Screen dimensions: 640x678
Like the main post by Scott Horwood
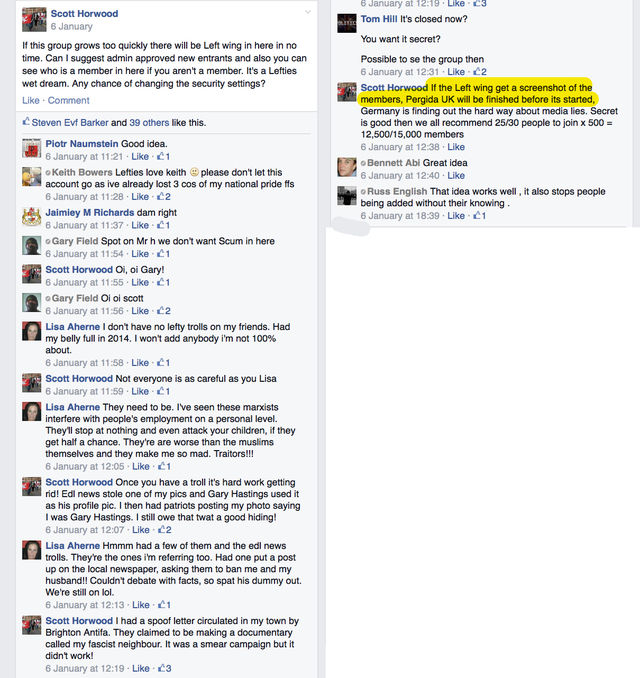point(31,100)
